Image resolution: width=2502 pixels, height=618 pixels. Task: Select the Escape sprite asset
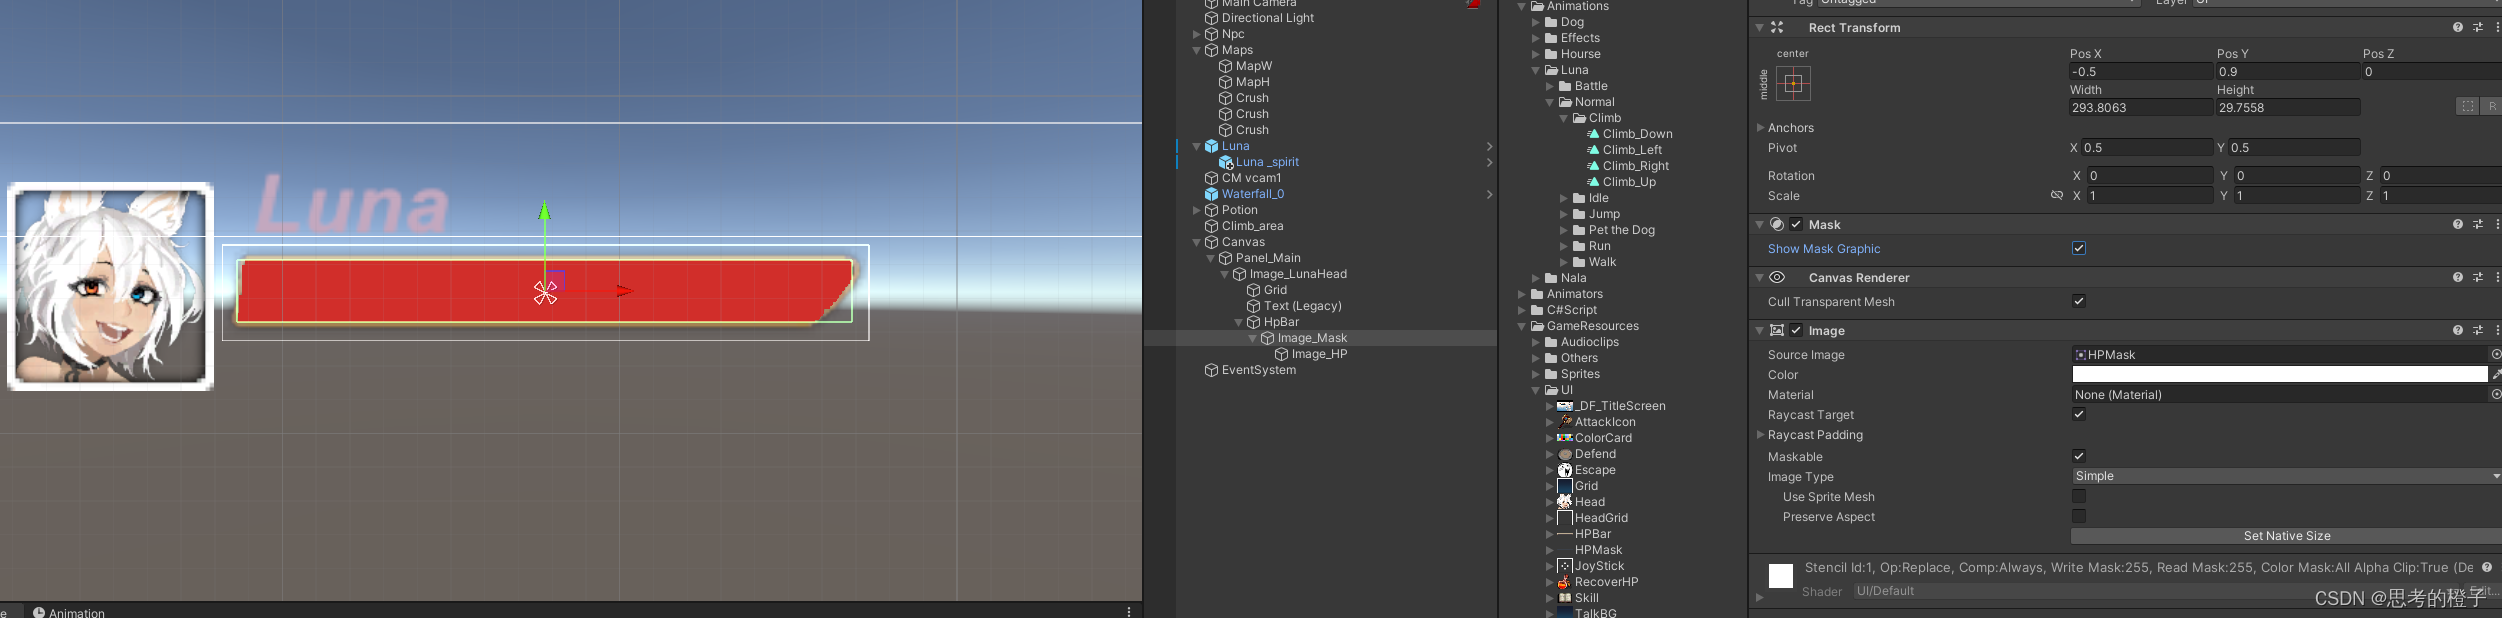[x=1586, y=470]
